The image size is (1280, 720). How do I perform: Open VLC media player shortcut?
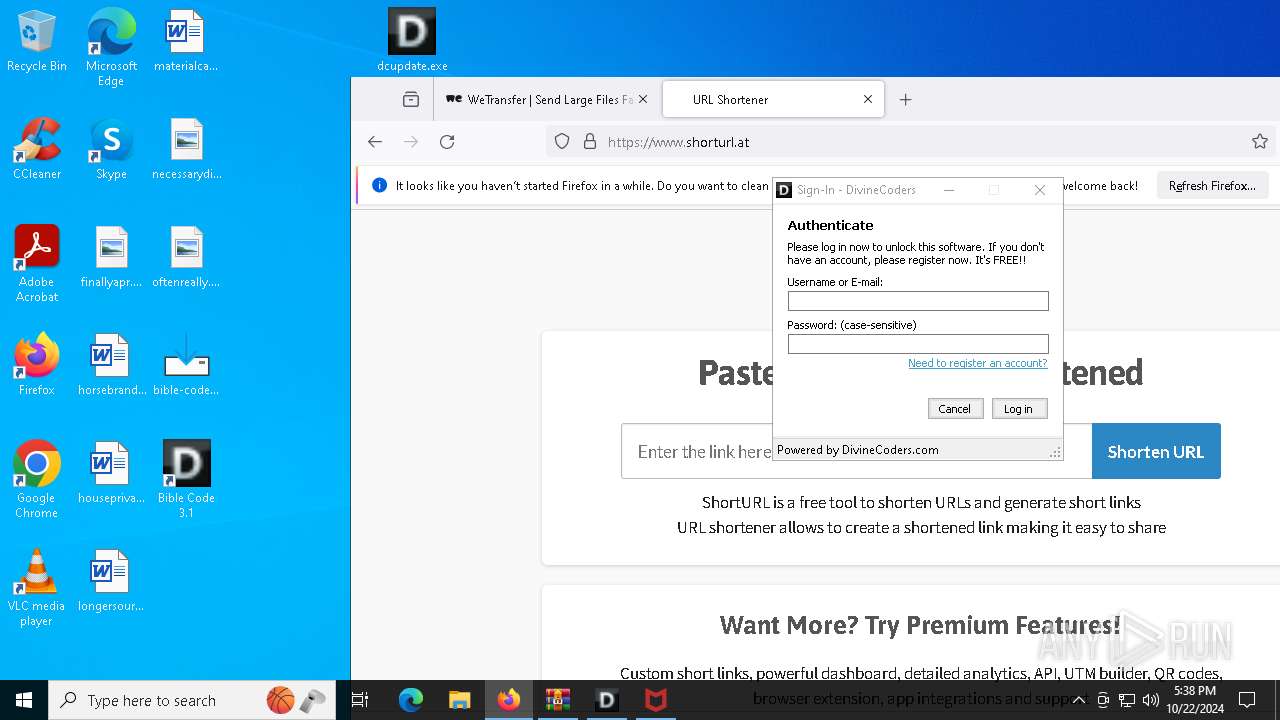click(x=37, y=588)
